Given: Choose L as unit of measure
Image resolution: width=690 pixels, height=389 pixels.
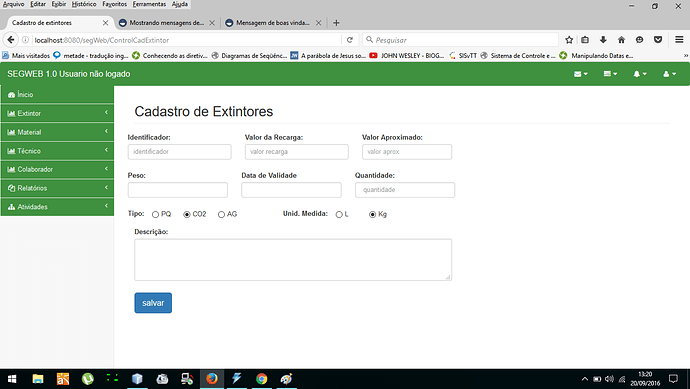Looking at the screenshot, I should (x=339, y=214).
